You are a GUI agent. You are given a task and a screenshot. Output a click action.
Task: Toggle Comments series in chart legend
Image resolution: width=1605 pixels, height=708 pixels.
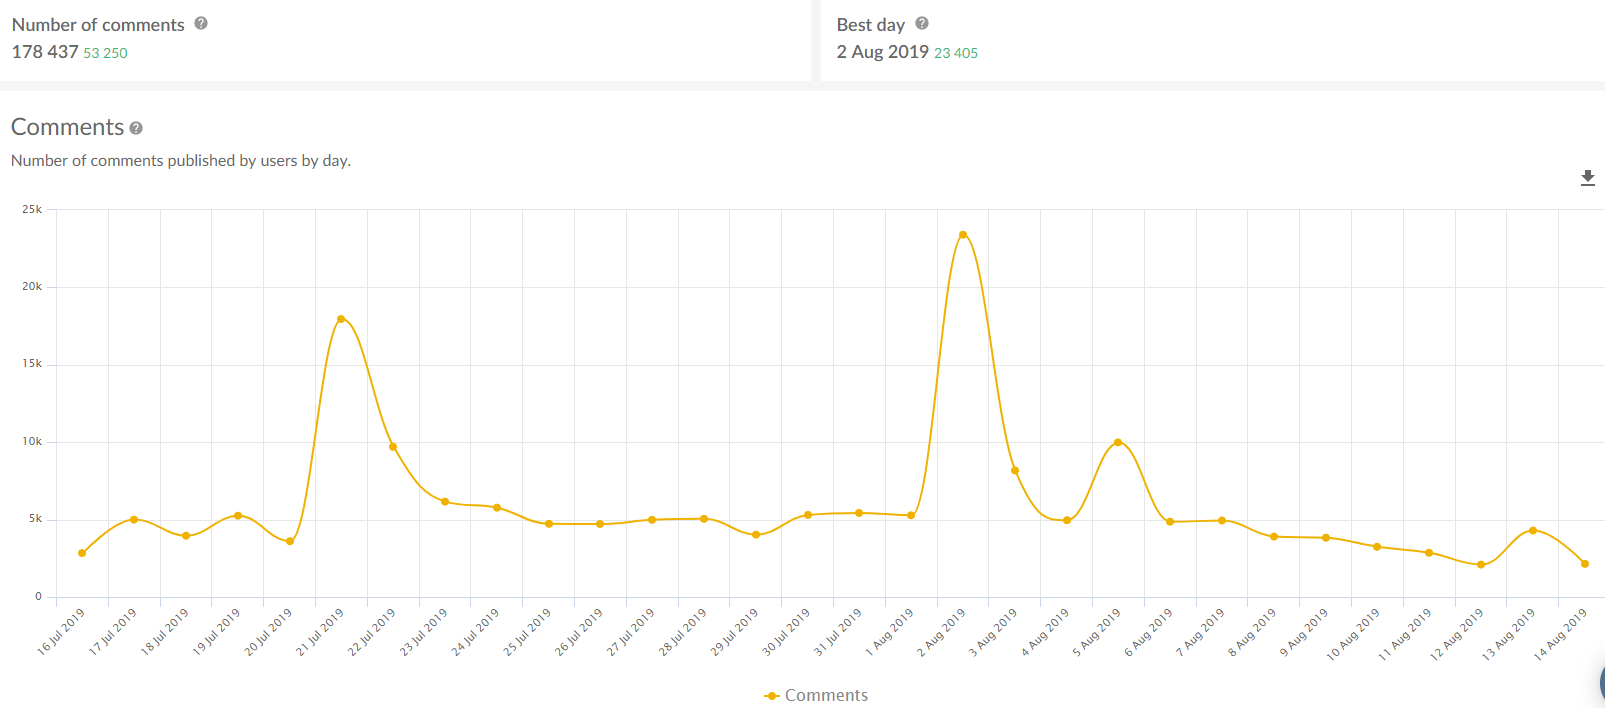(816, 695)
